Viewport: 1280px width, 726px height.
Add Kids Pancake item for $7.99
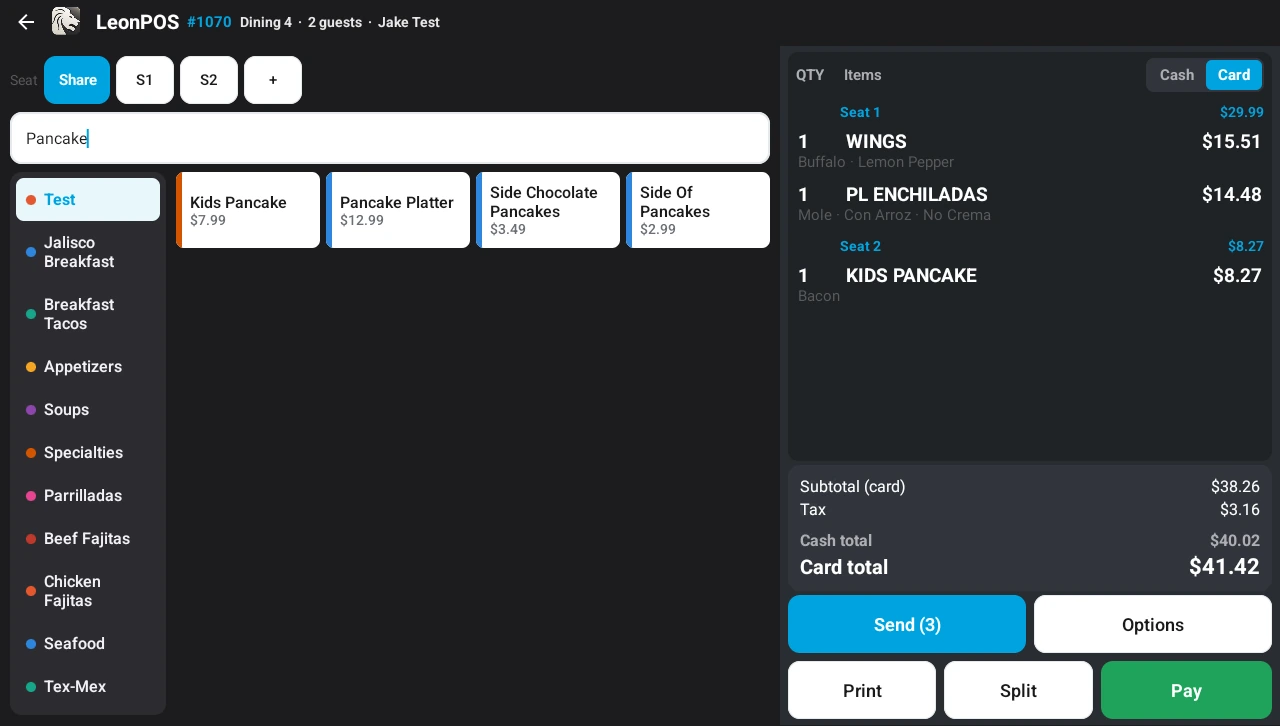coord(248,210)
